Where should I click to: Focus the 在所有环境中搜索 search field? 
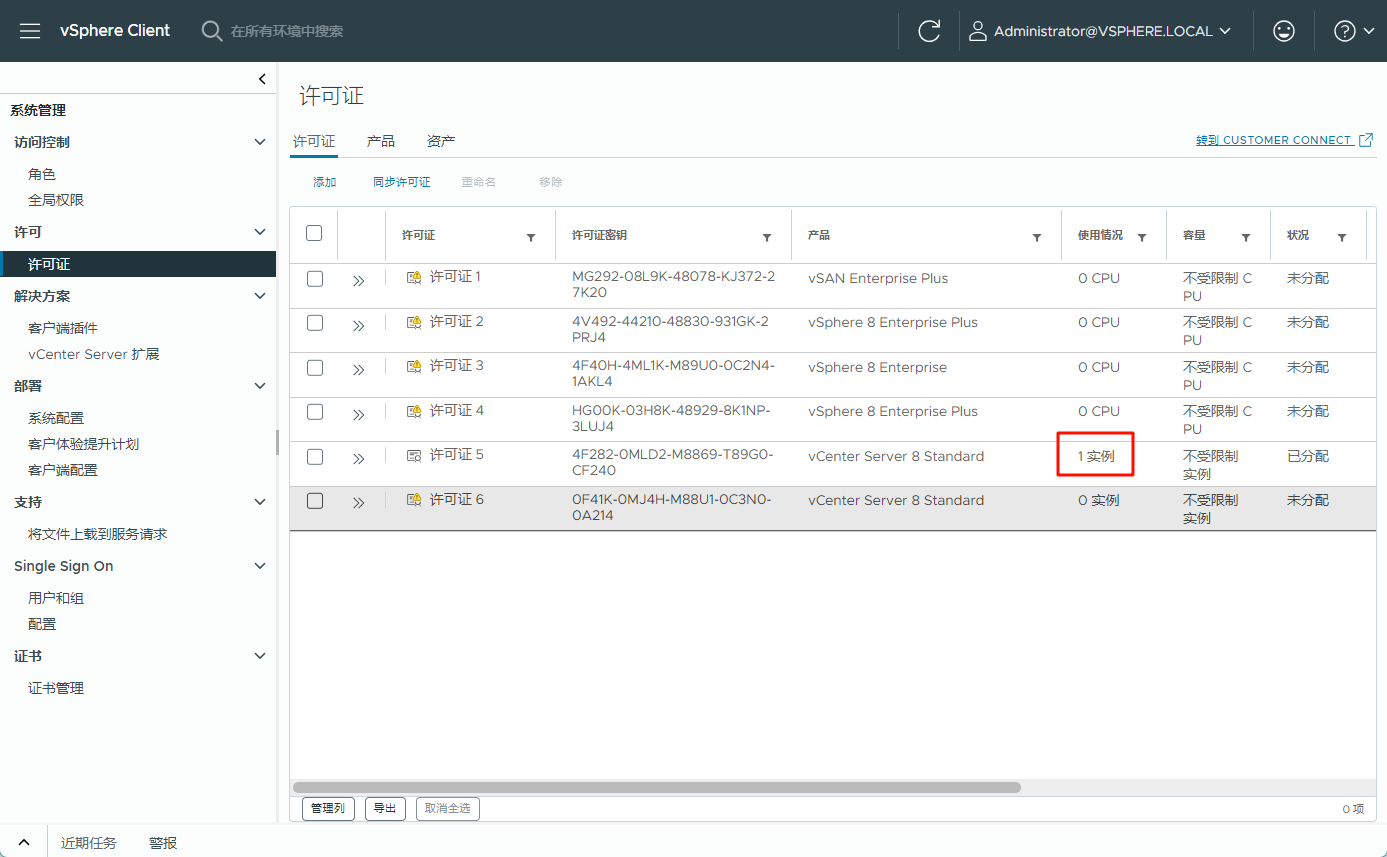coord(287,31)
